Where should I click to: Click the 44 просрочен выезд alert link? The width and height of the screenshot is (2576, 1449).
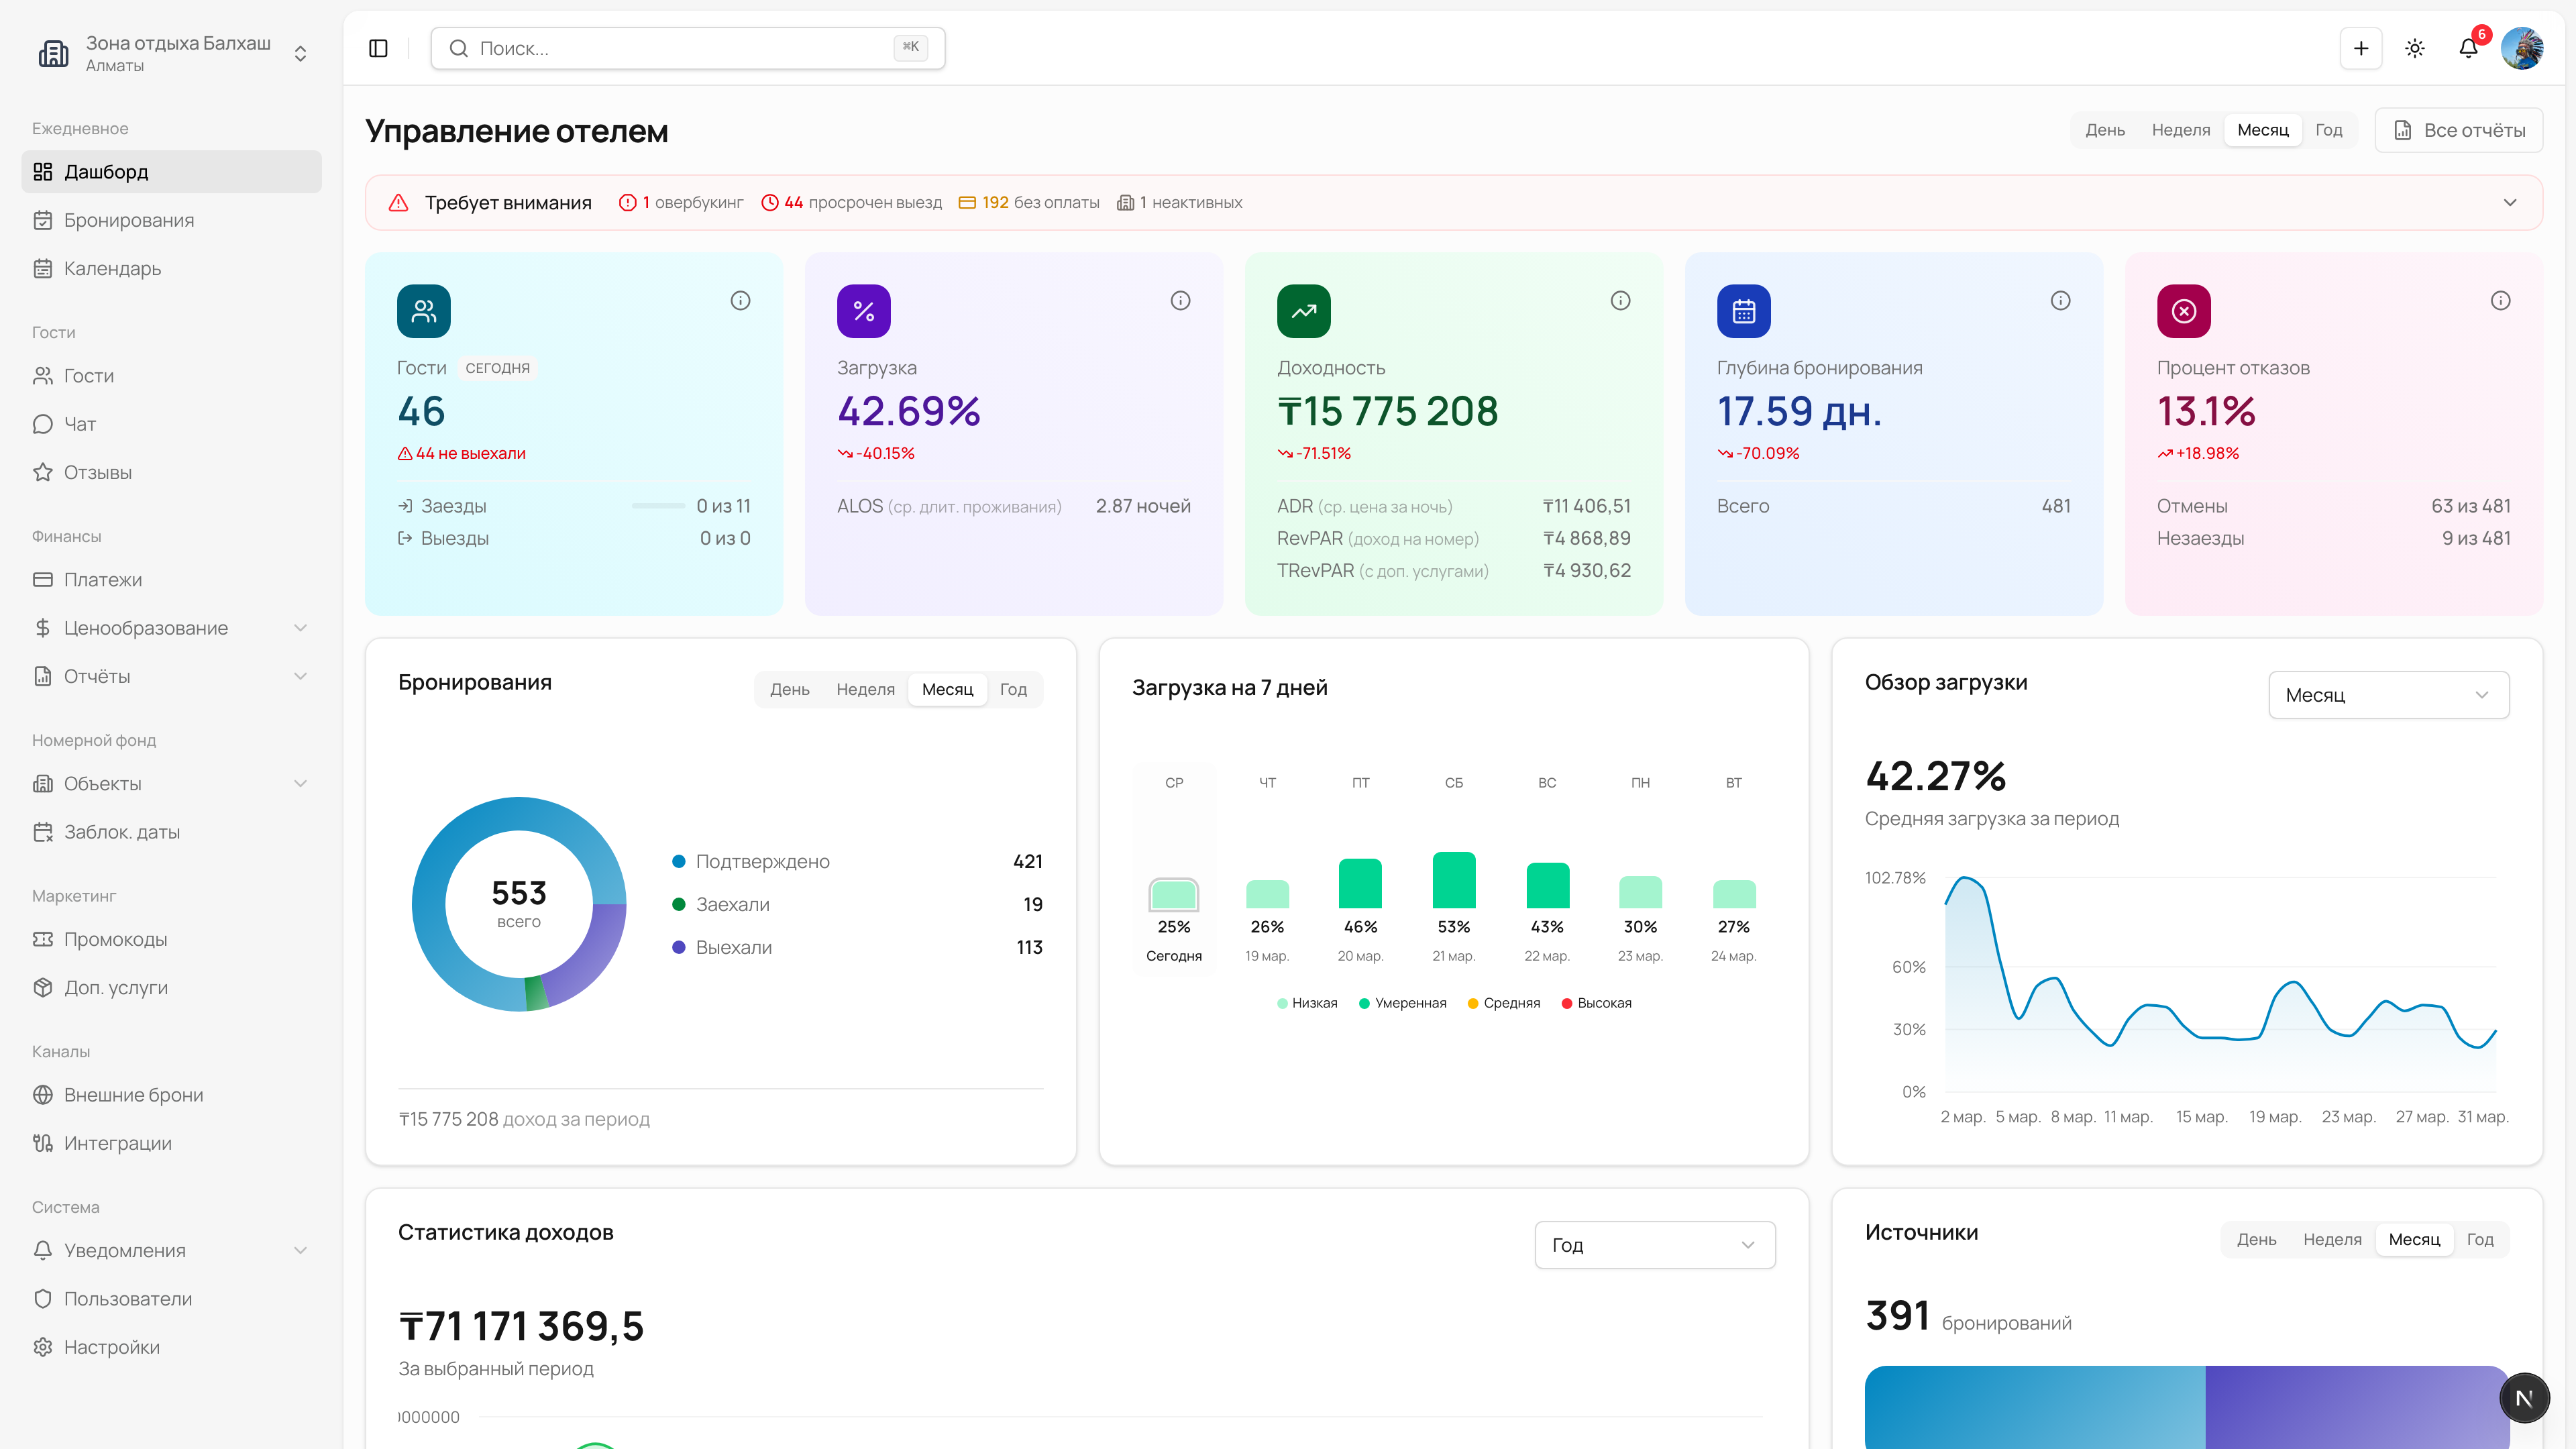pyautogui.click(x=852, y=202)
